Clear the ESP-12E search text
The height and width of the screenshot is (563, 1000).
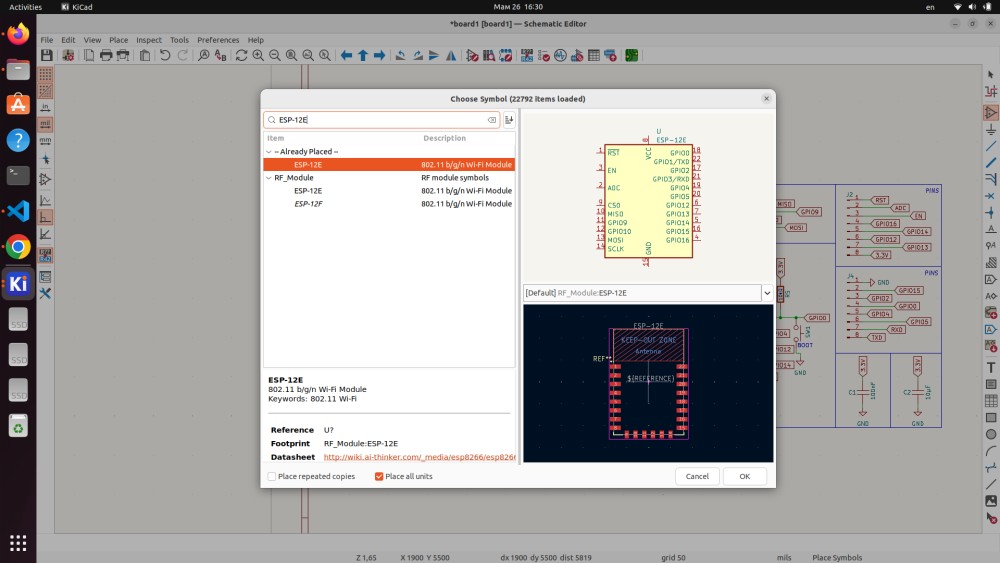pyautogui.click(x=492, y=120)
